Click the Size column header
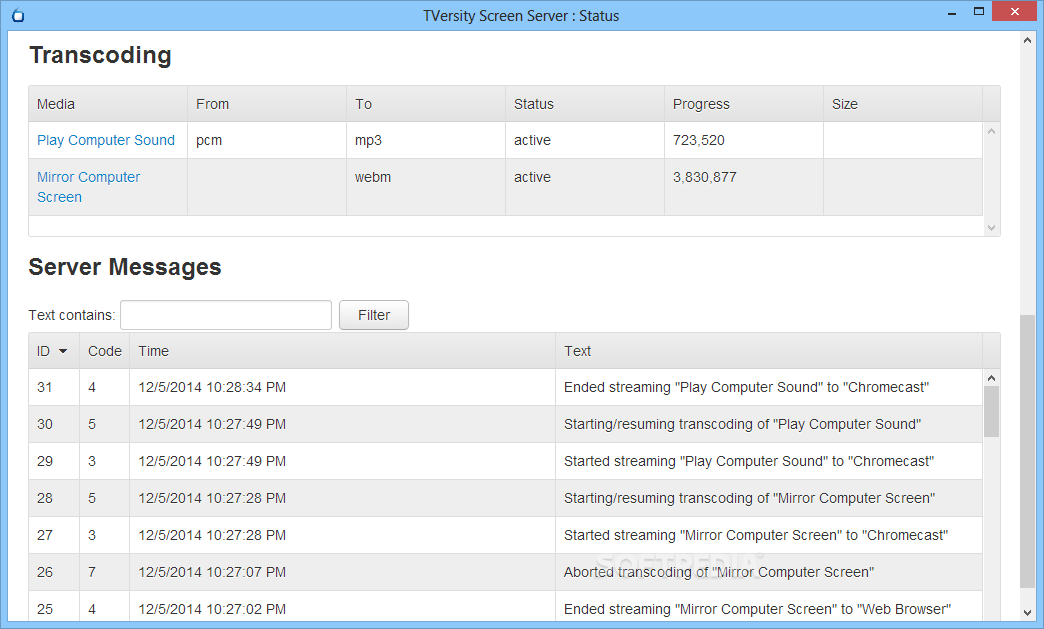 (x=903, y=104)
